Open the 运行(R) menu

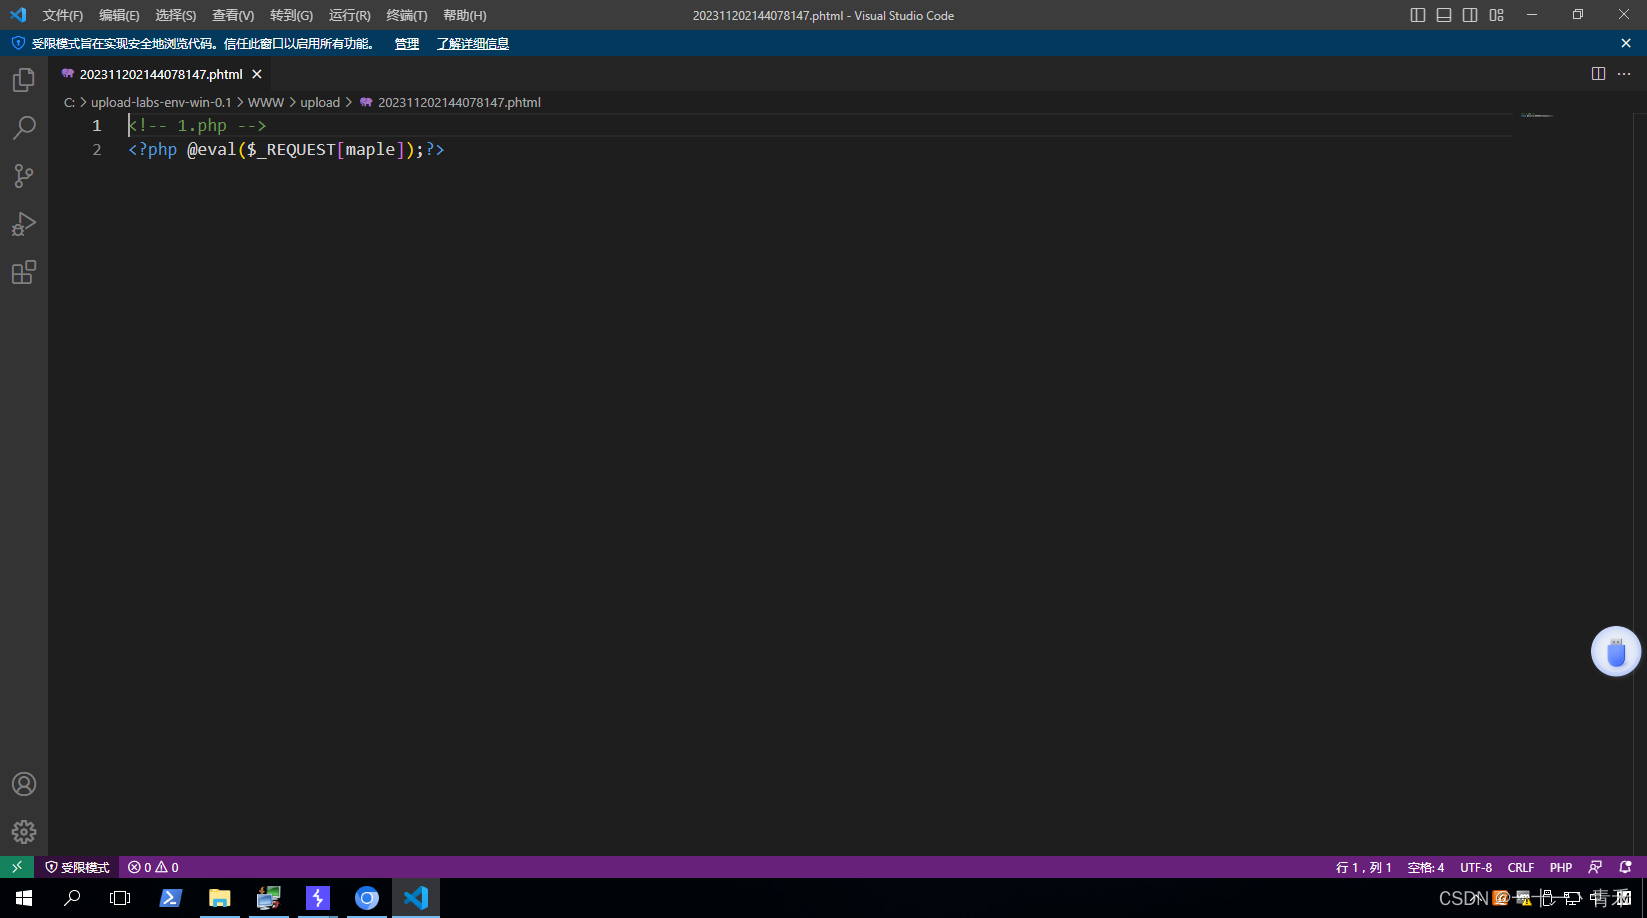pos(349,15)
